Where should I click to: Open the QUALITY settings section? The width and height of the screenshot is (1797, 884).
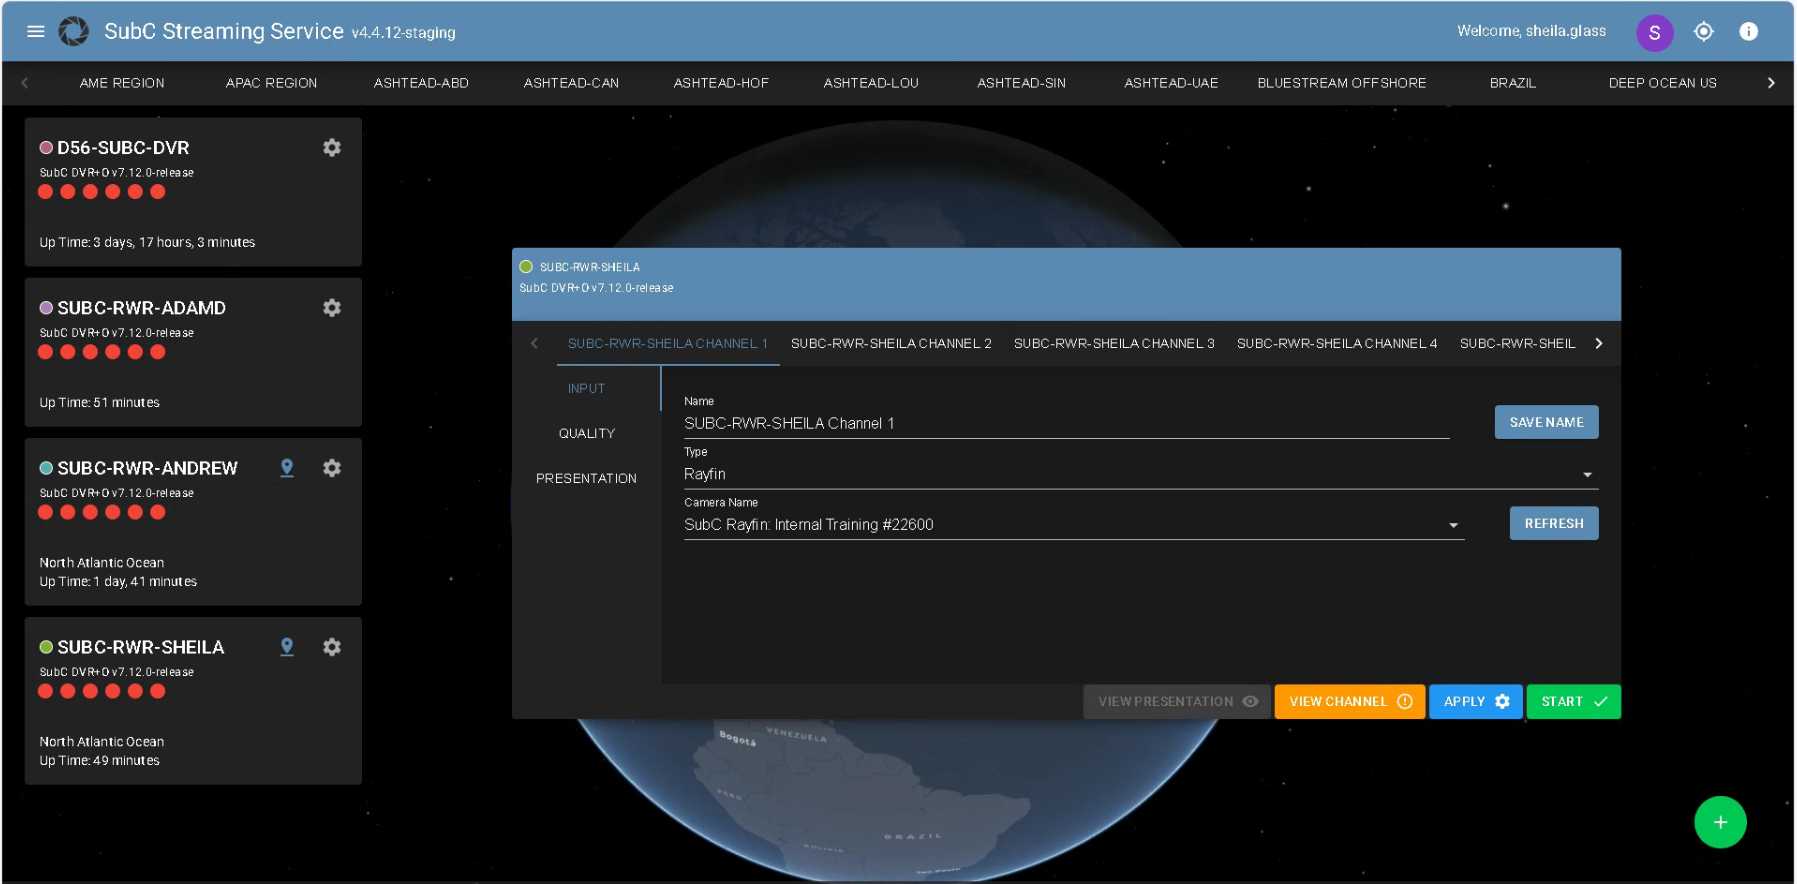pyautogui.click(x=587, y=433)
